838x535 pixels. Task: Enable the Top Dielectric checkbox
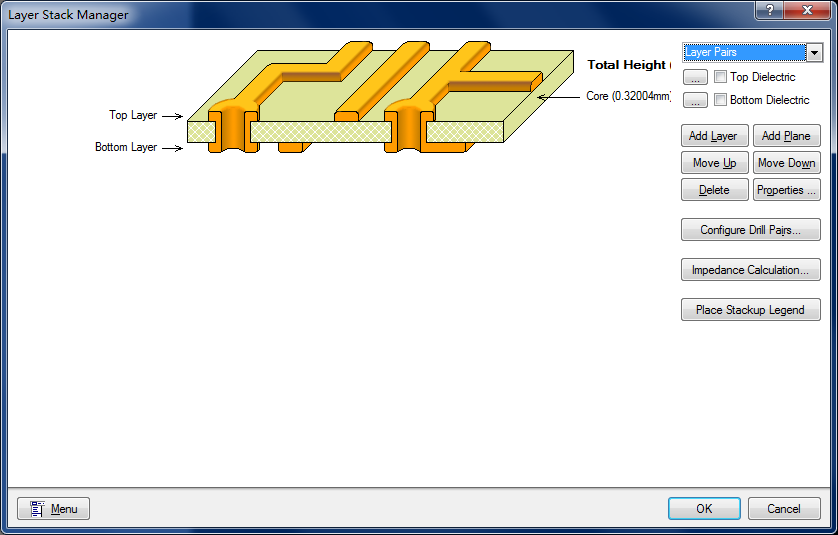[x=720, y=76]
